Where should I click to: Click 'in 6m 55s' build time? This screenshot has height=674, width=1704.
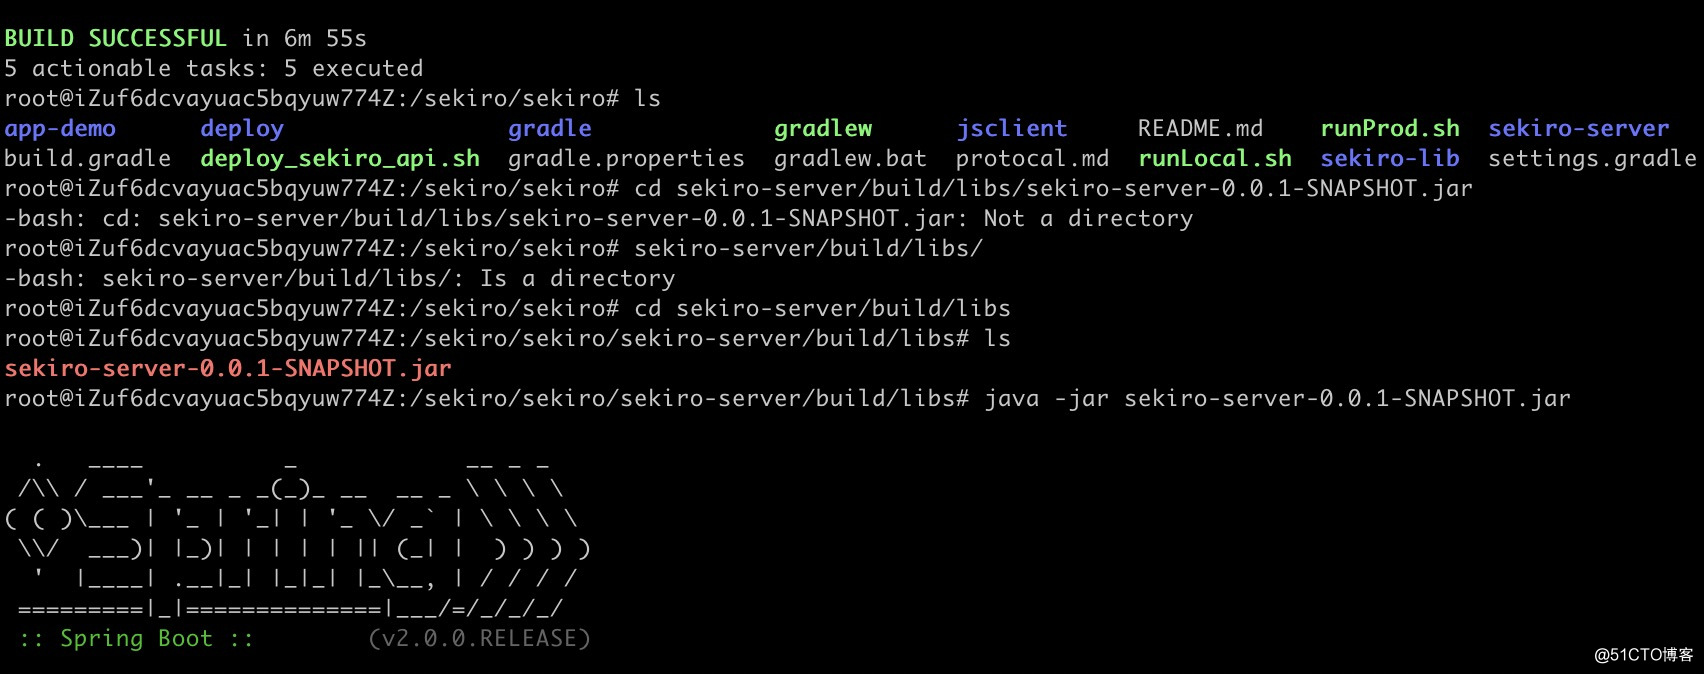coord(305,38)
